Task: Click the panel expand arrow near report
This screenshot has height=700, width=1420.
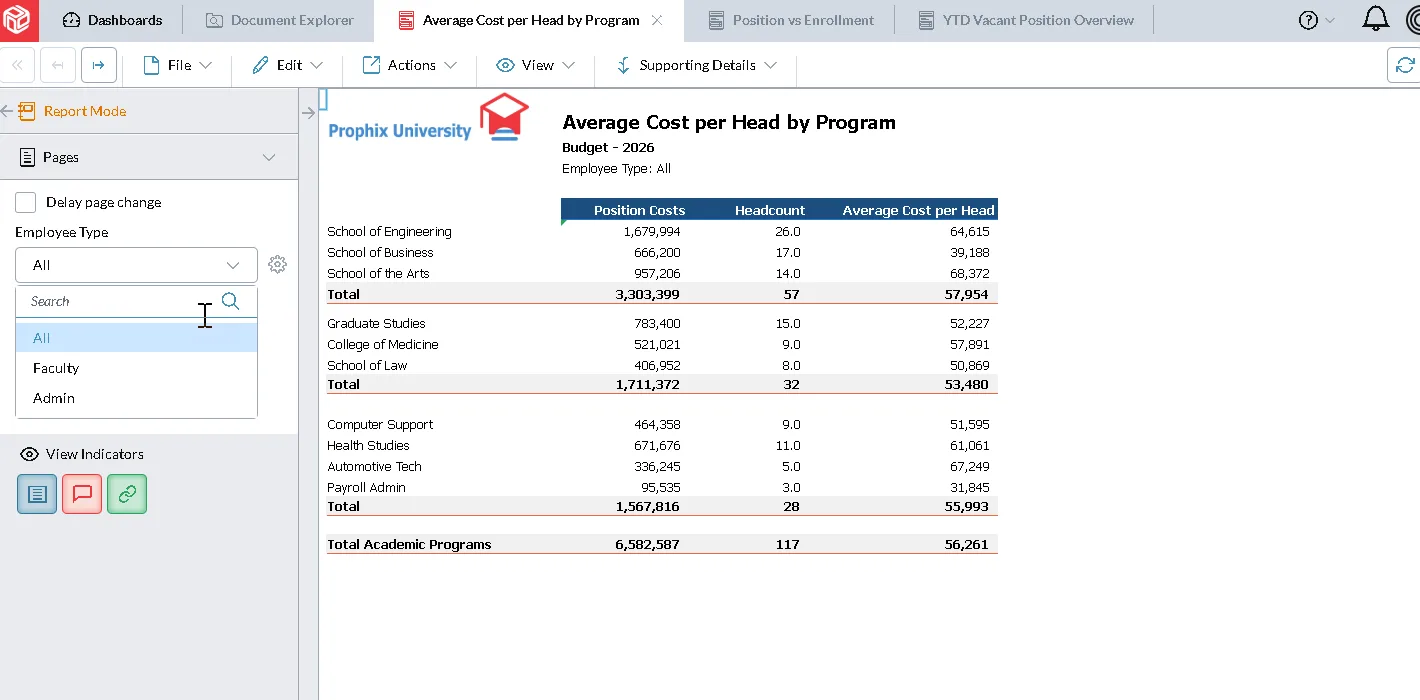Action: 308,113
